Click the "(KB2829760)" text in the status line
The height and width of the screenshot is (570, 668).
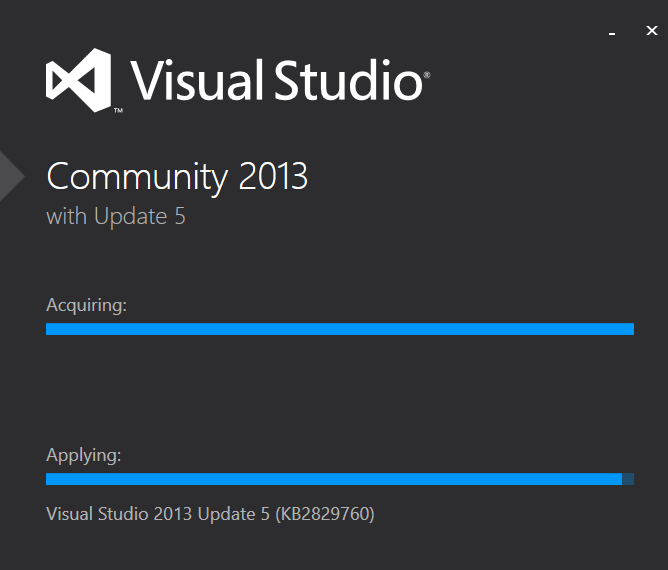[325, 514]
